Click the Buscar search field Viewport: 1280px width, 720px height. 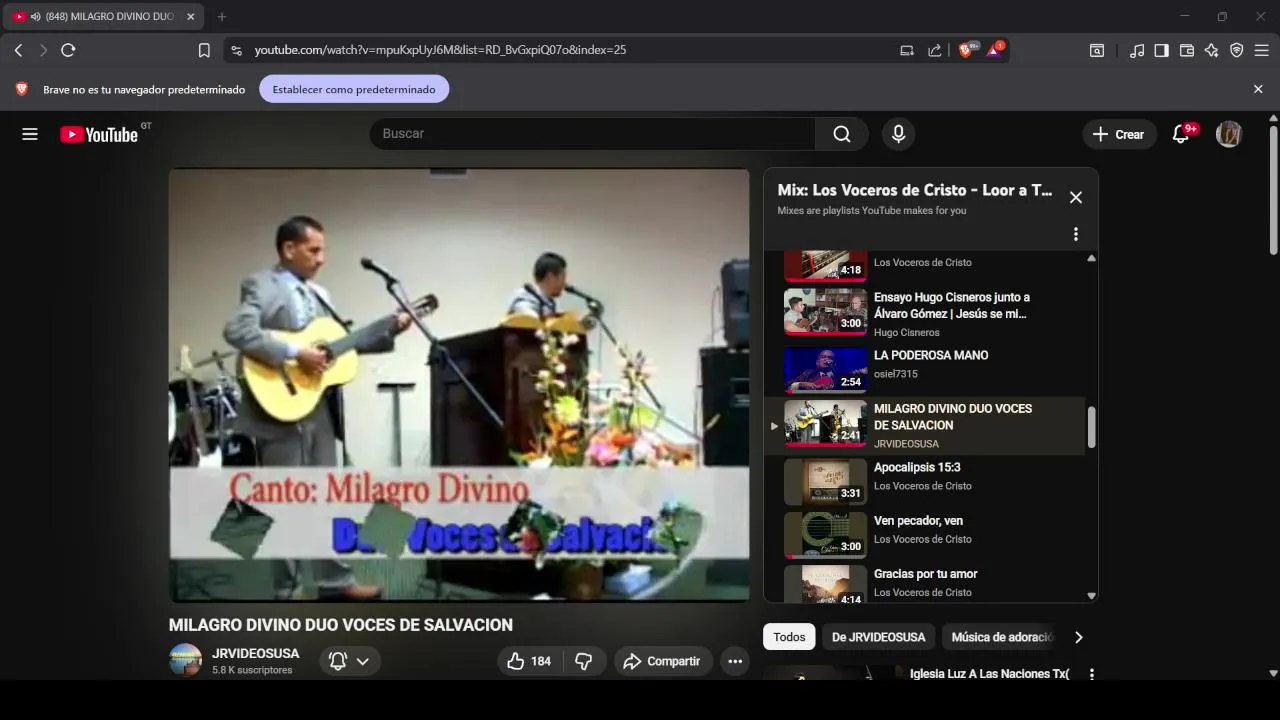[592, 134]
